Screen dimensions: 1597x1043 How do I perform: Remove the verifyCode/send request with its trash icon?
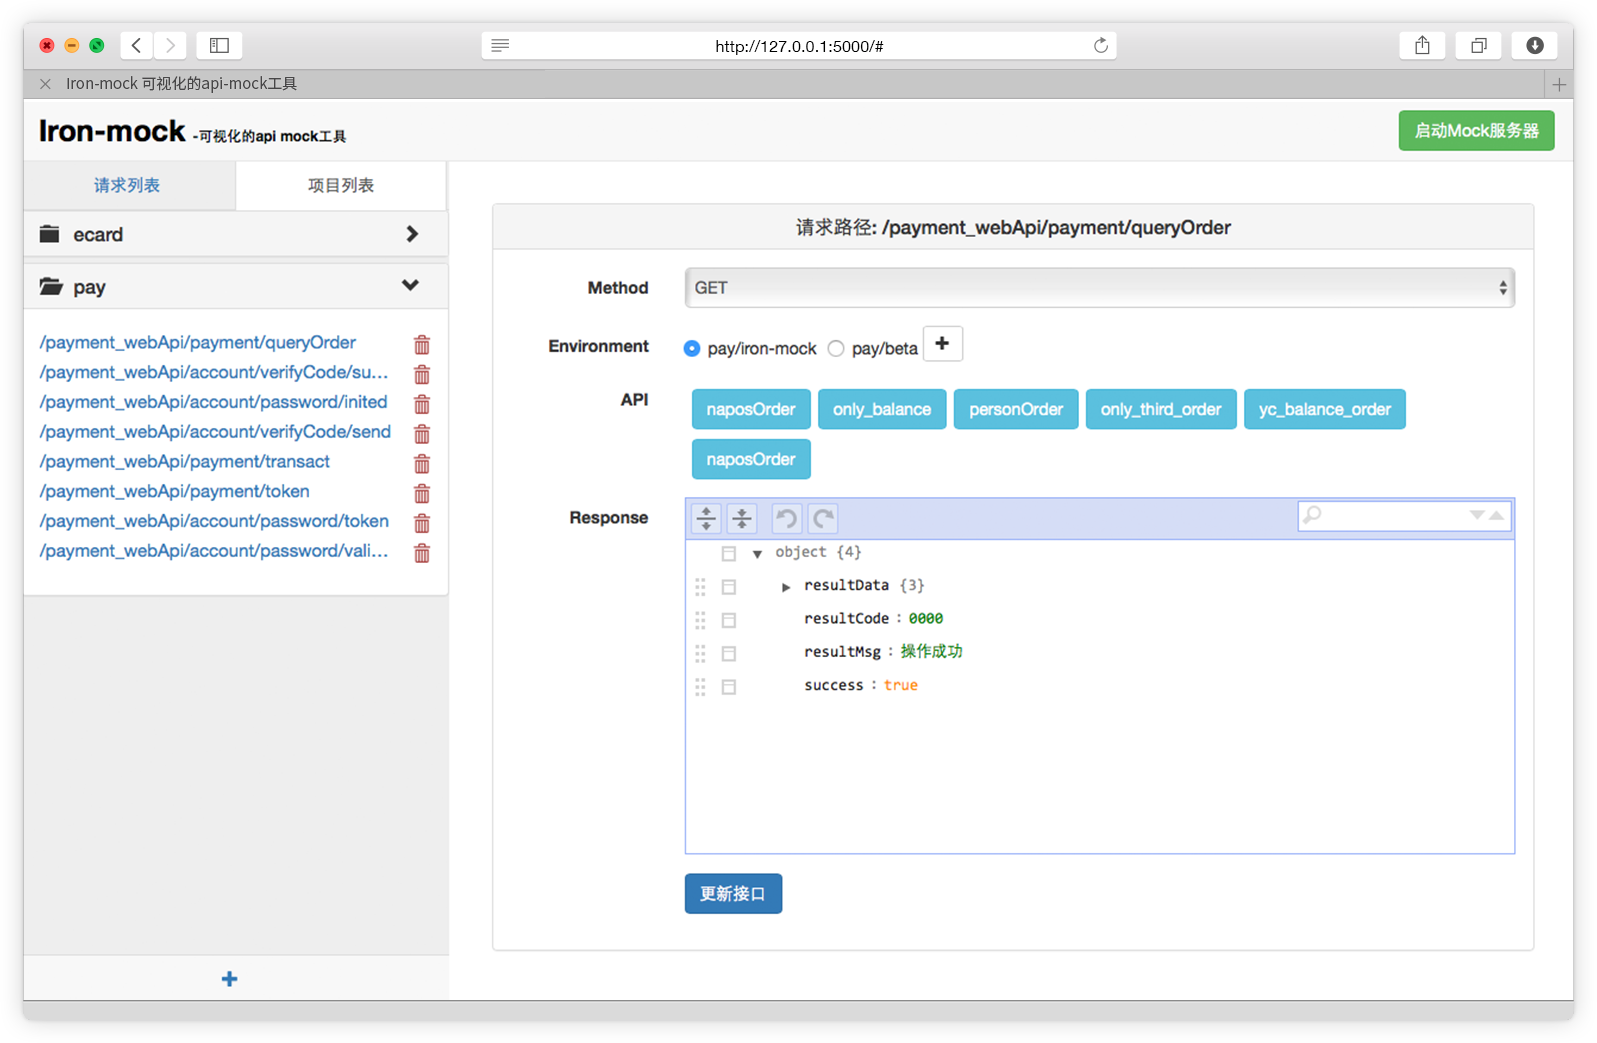click(422, 434)
